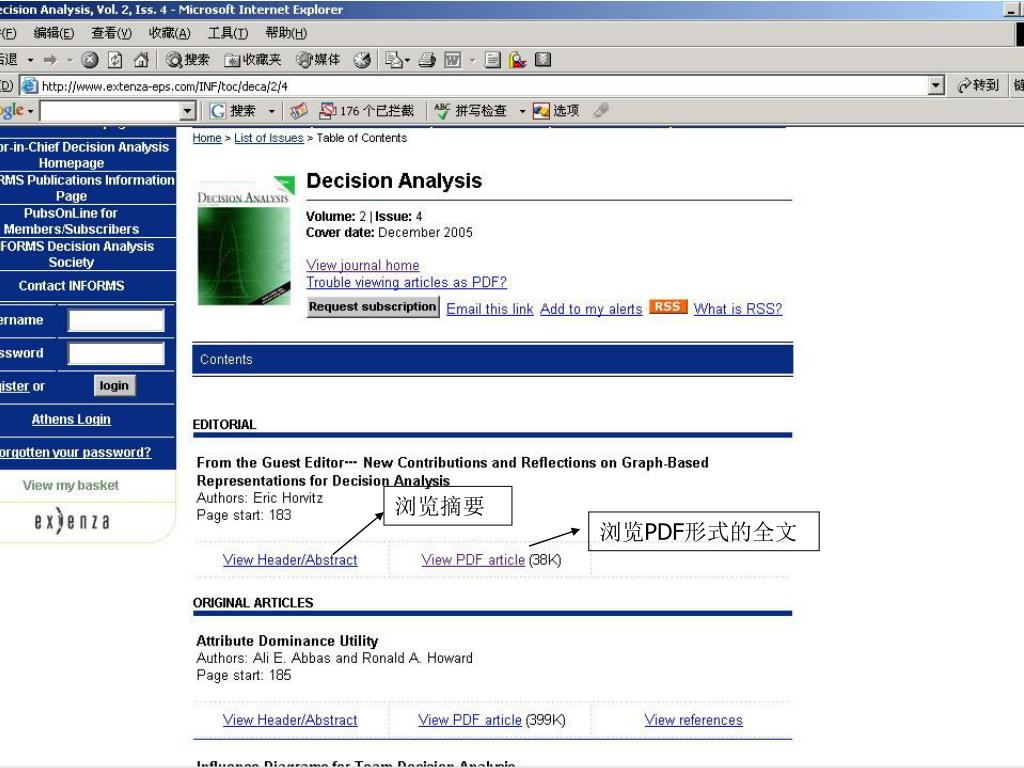Screen dimensions: 1024x768
Task: Click the popup blocker 176 个已拦截 button
Action: (366, 111)
